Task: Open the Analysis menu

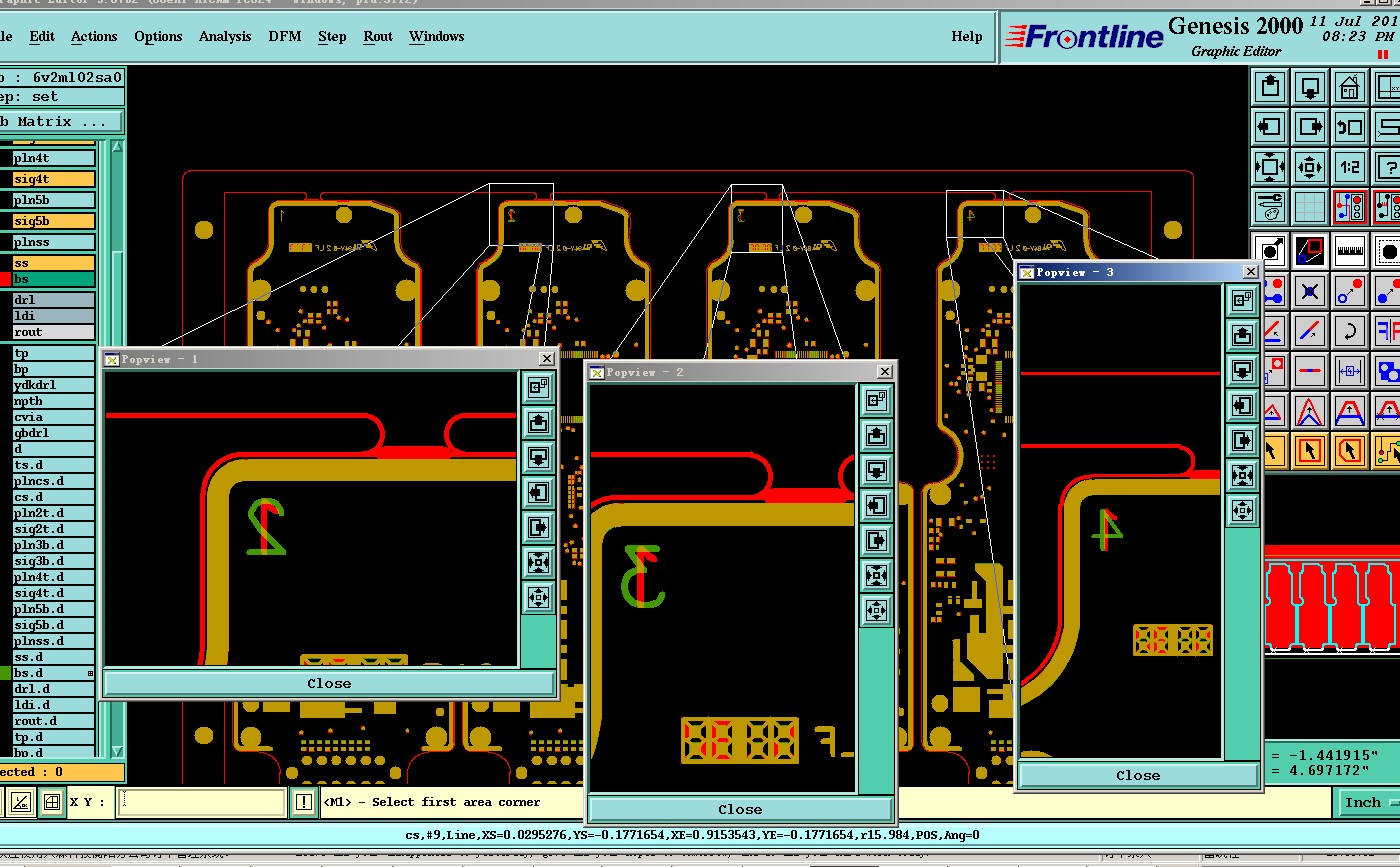Action: click(x=225, y=36)
